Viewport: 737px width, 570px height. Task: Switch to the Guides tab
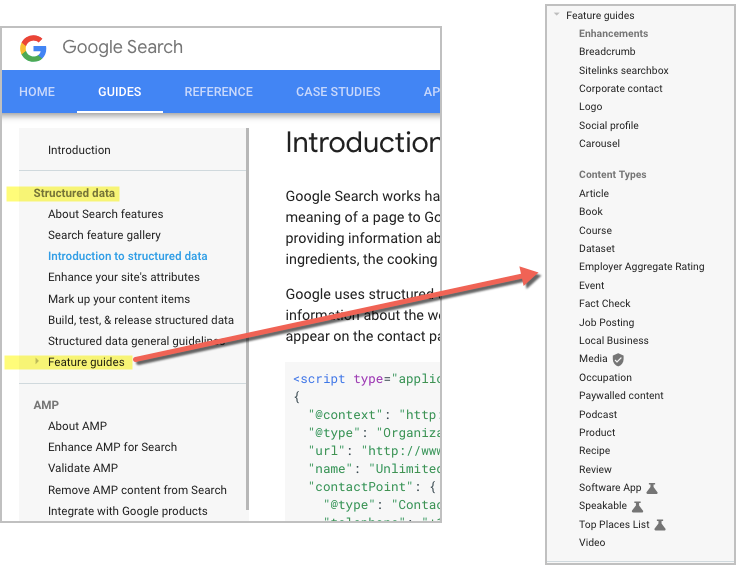pos(119,92)
